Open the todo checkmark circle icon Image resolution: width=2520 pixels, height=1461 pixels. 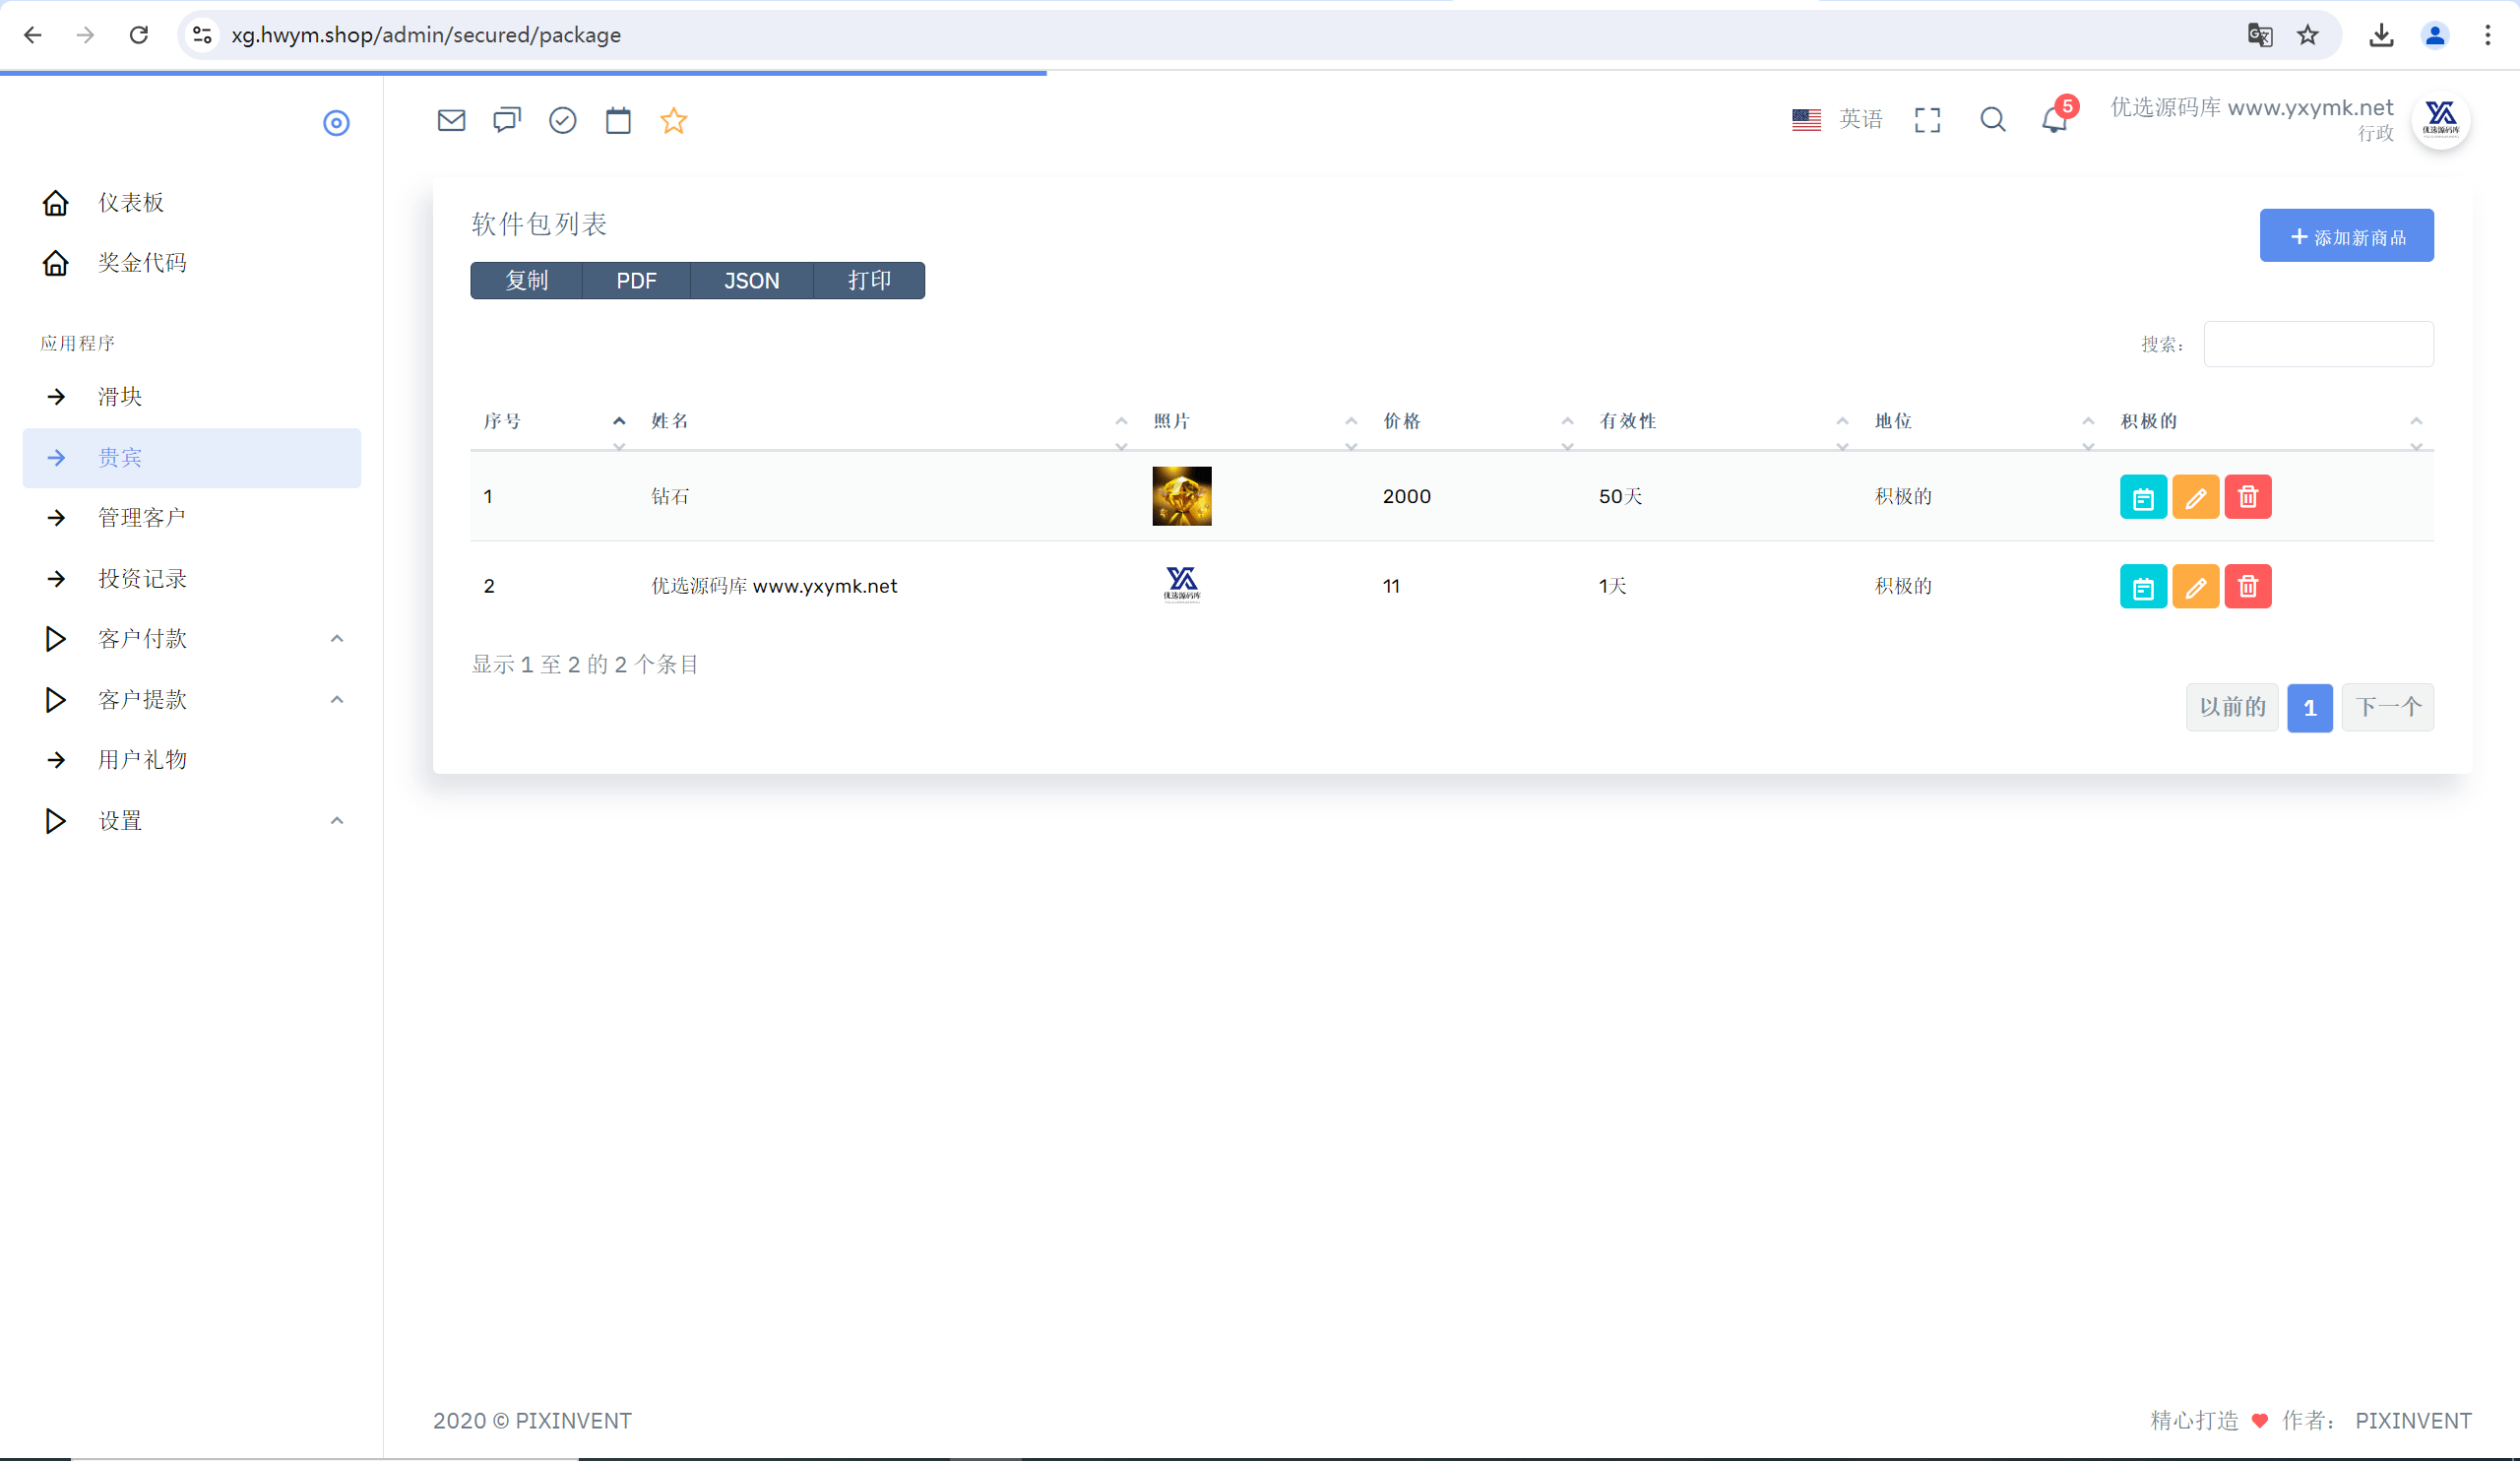pyautogui.click(x=563, y=121)
